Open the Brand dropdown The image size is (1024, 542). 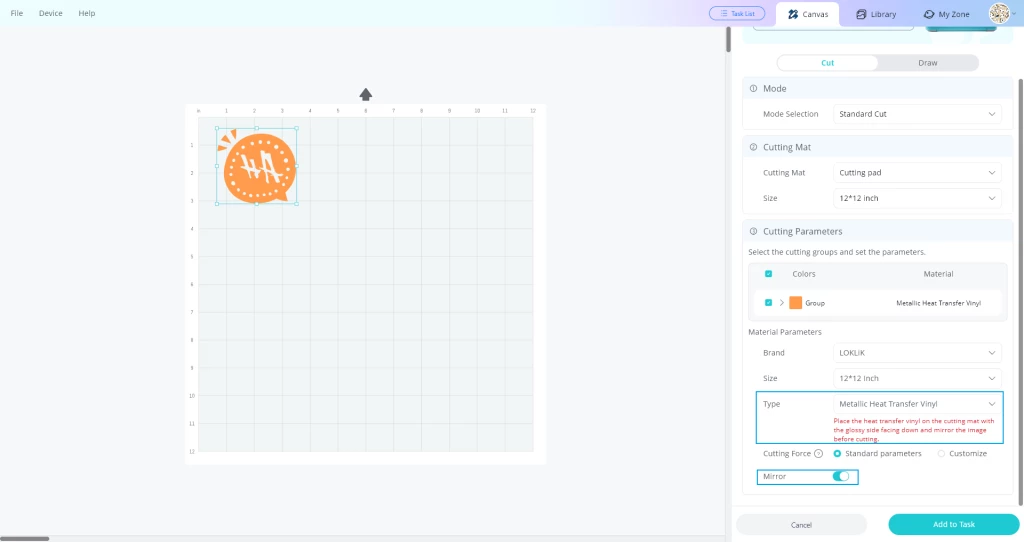click(917, 353)
